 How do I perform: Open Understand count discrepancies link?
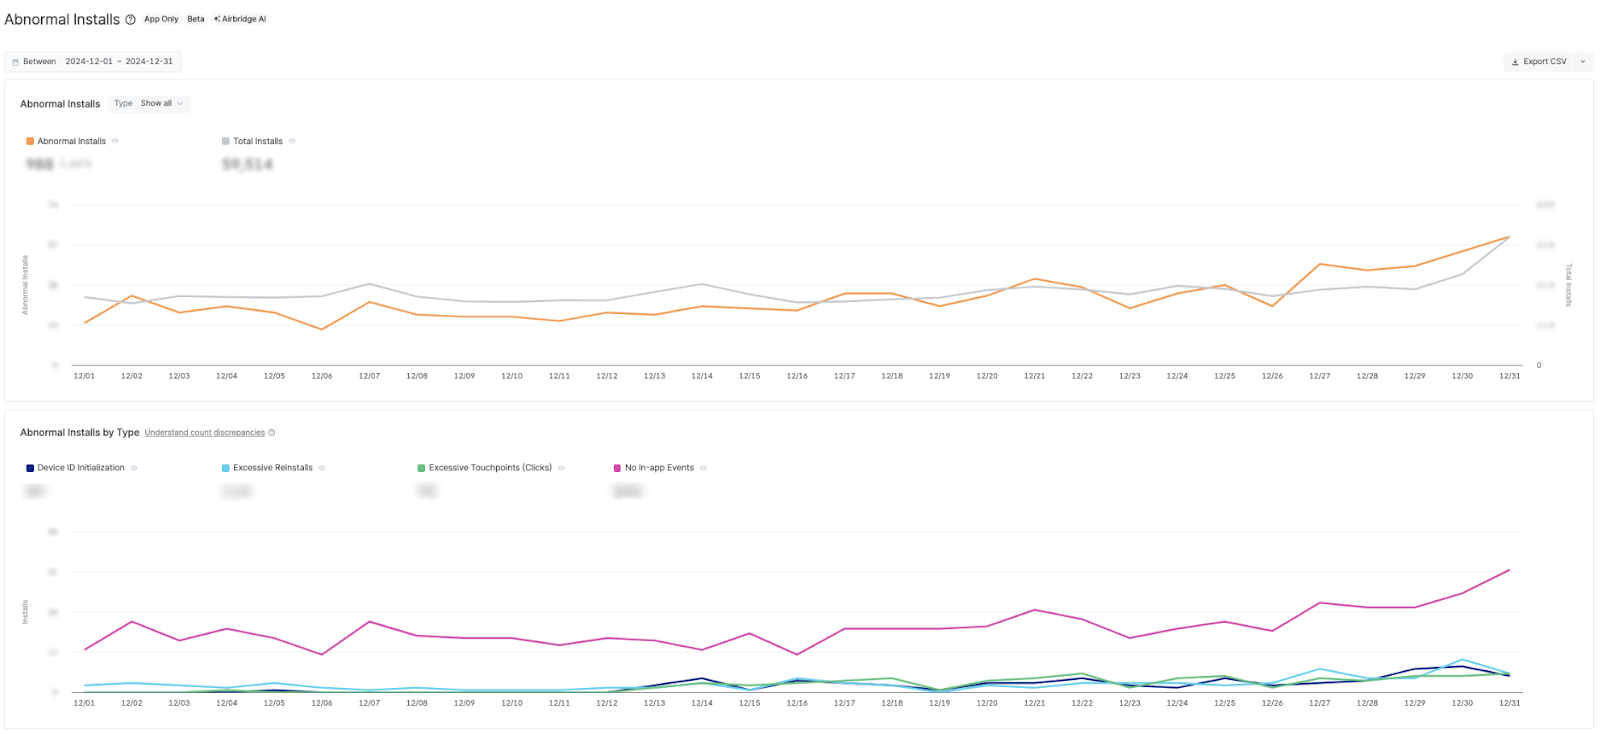point(204,433)
